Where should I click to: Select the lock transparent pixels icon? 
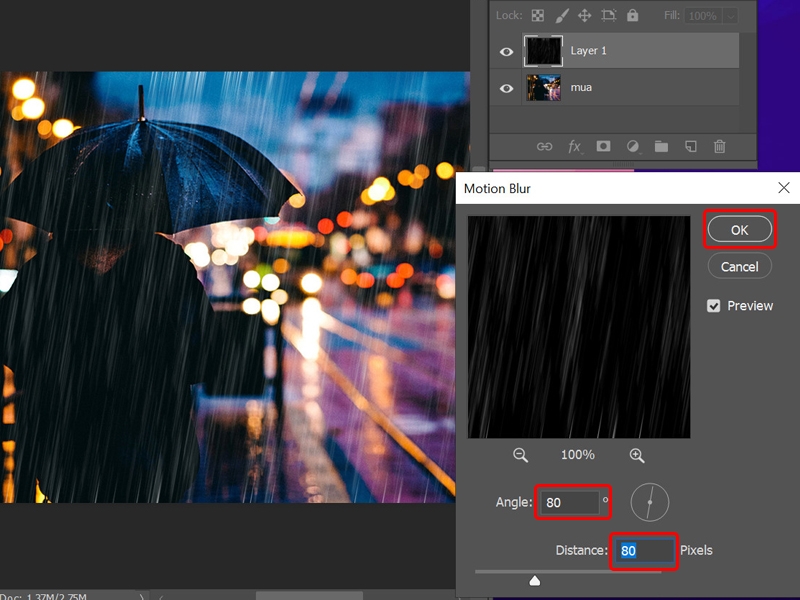(x=538, y=16)
